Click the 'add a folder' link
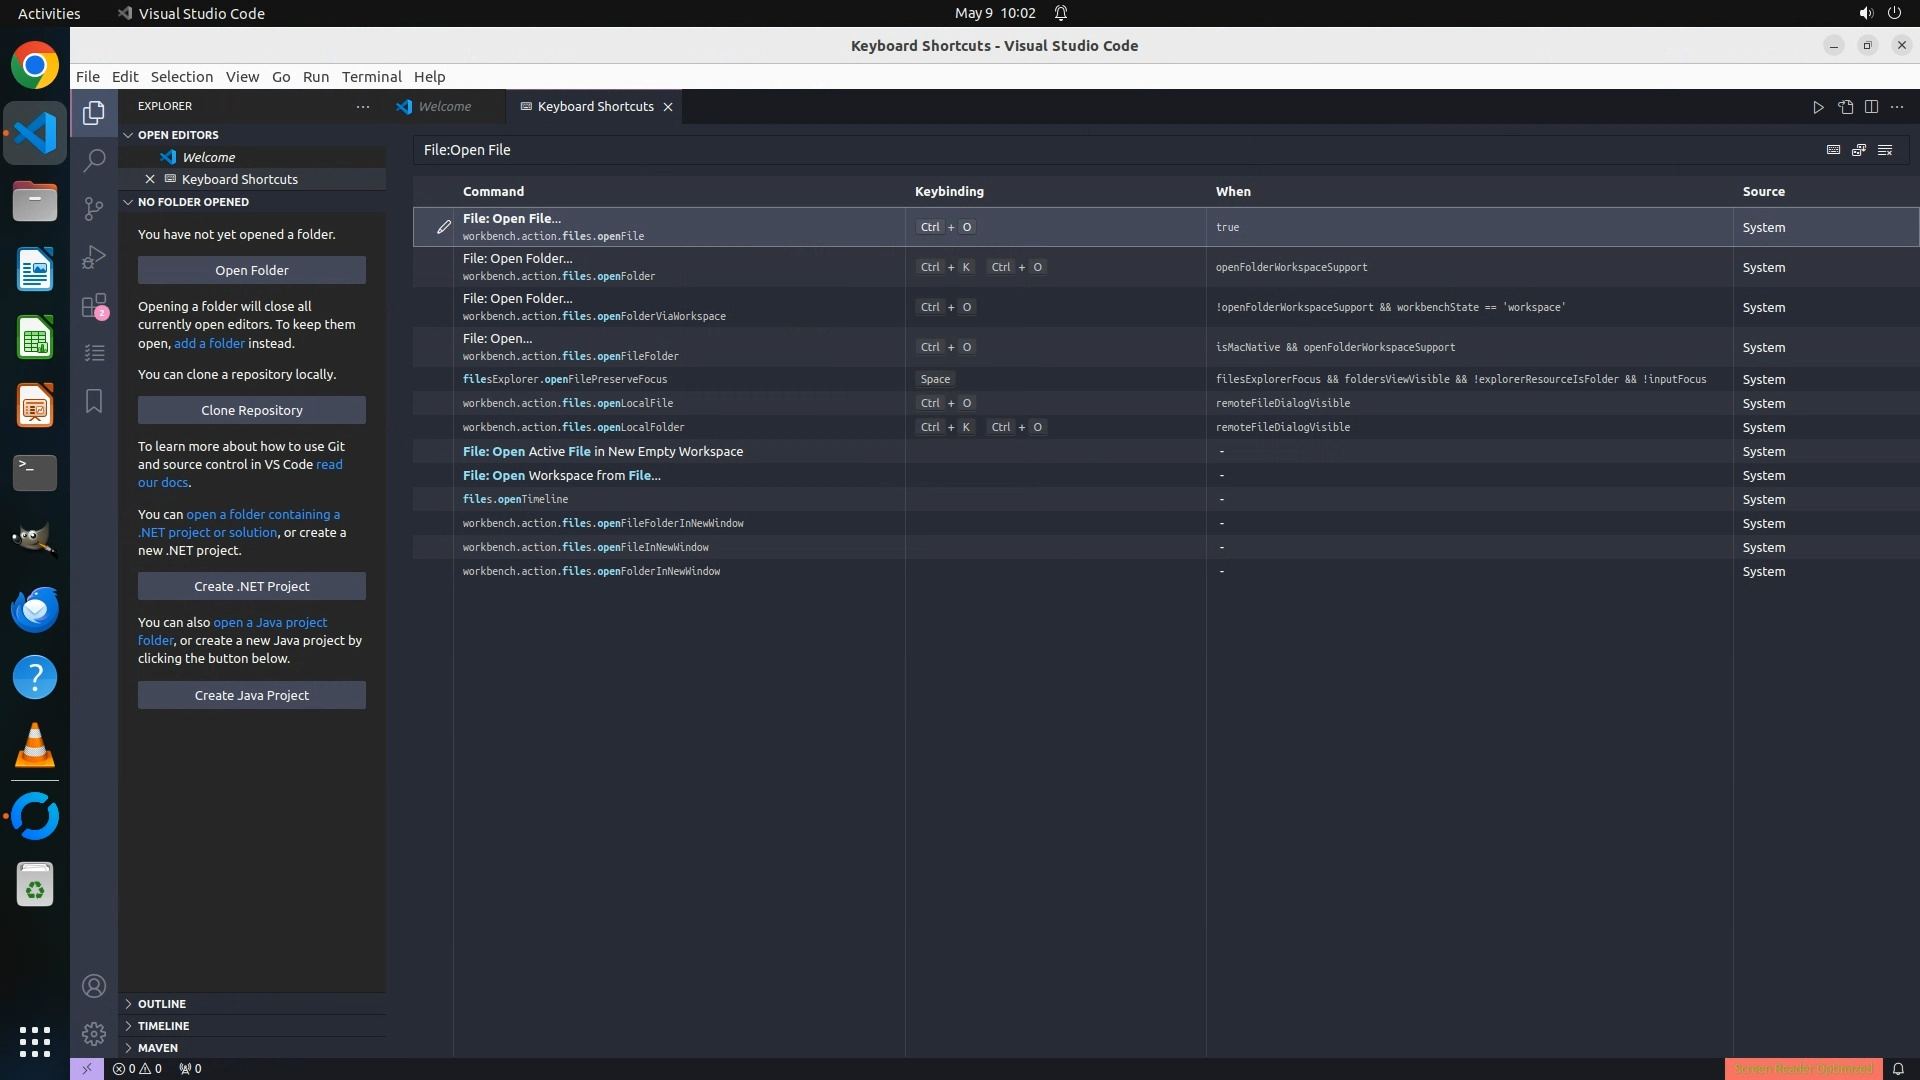Screen dimensions: 1920x1080 click(209, 343)
